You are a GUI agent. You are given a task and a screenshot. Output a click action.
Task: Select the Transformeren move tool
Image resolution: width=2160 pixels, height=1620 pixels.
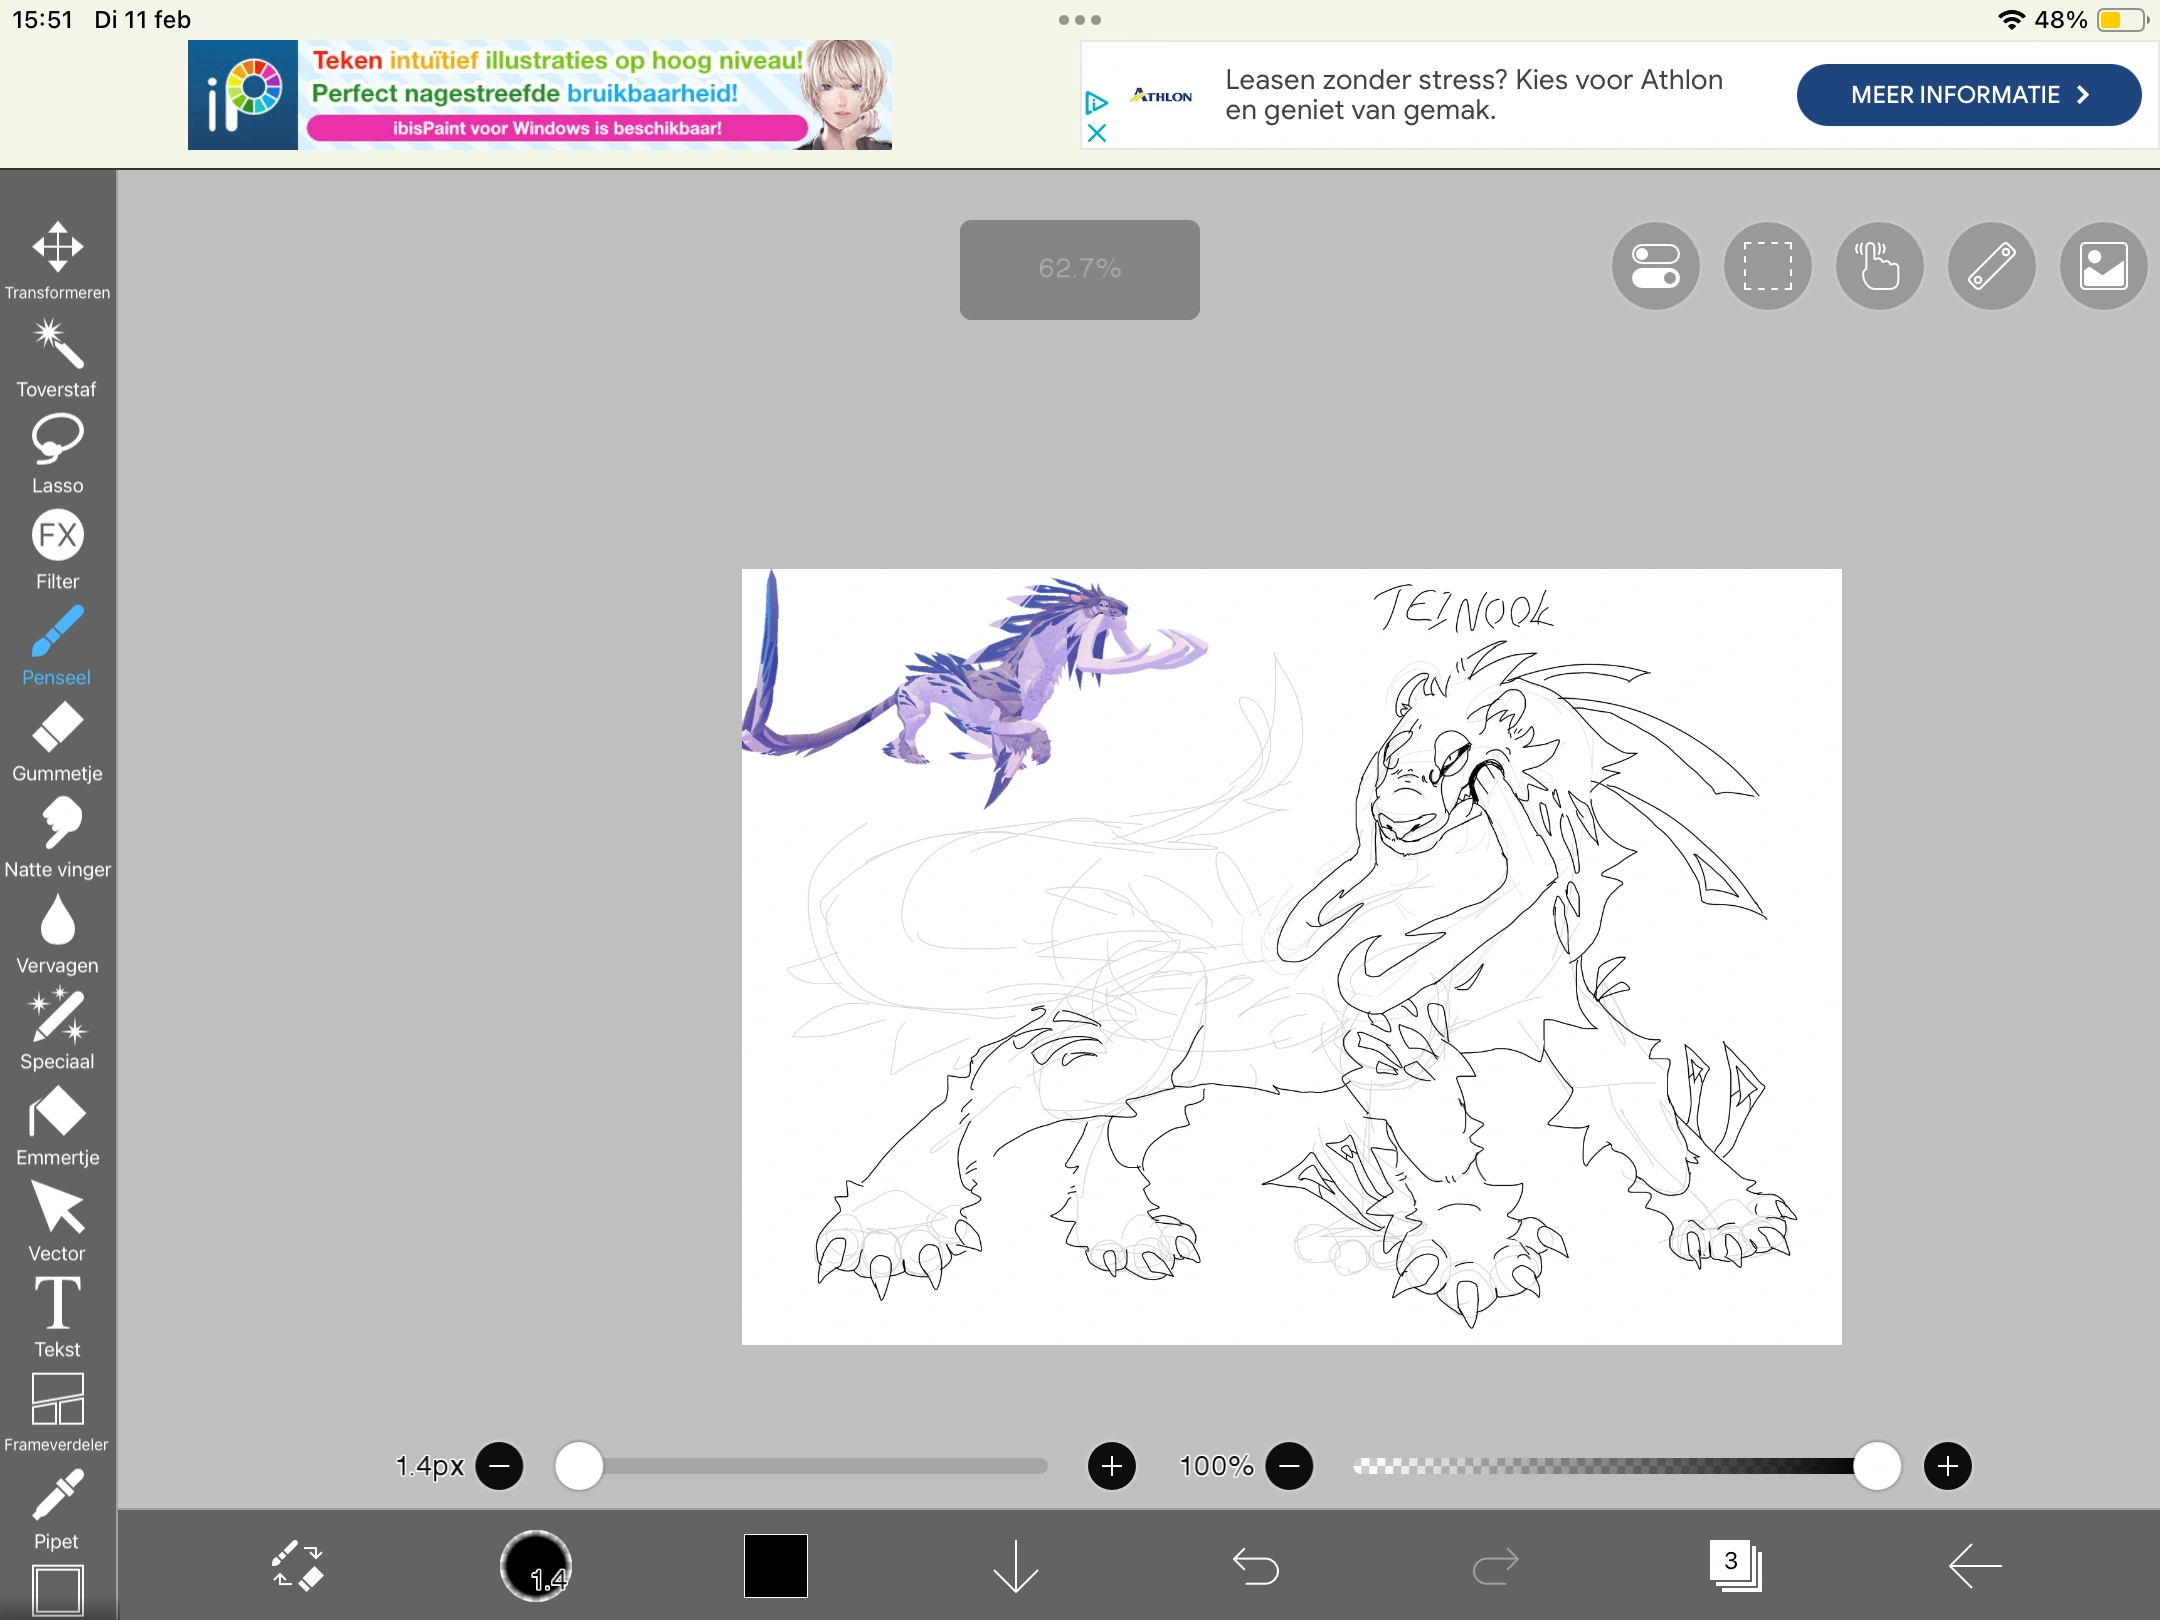click(57, 248)
